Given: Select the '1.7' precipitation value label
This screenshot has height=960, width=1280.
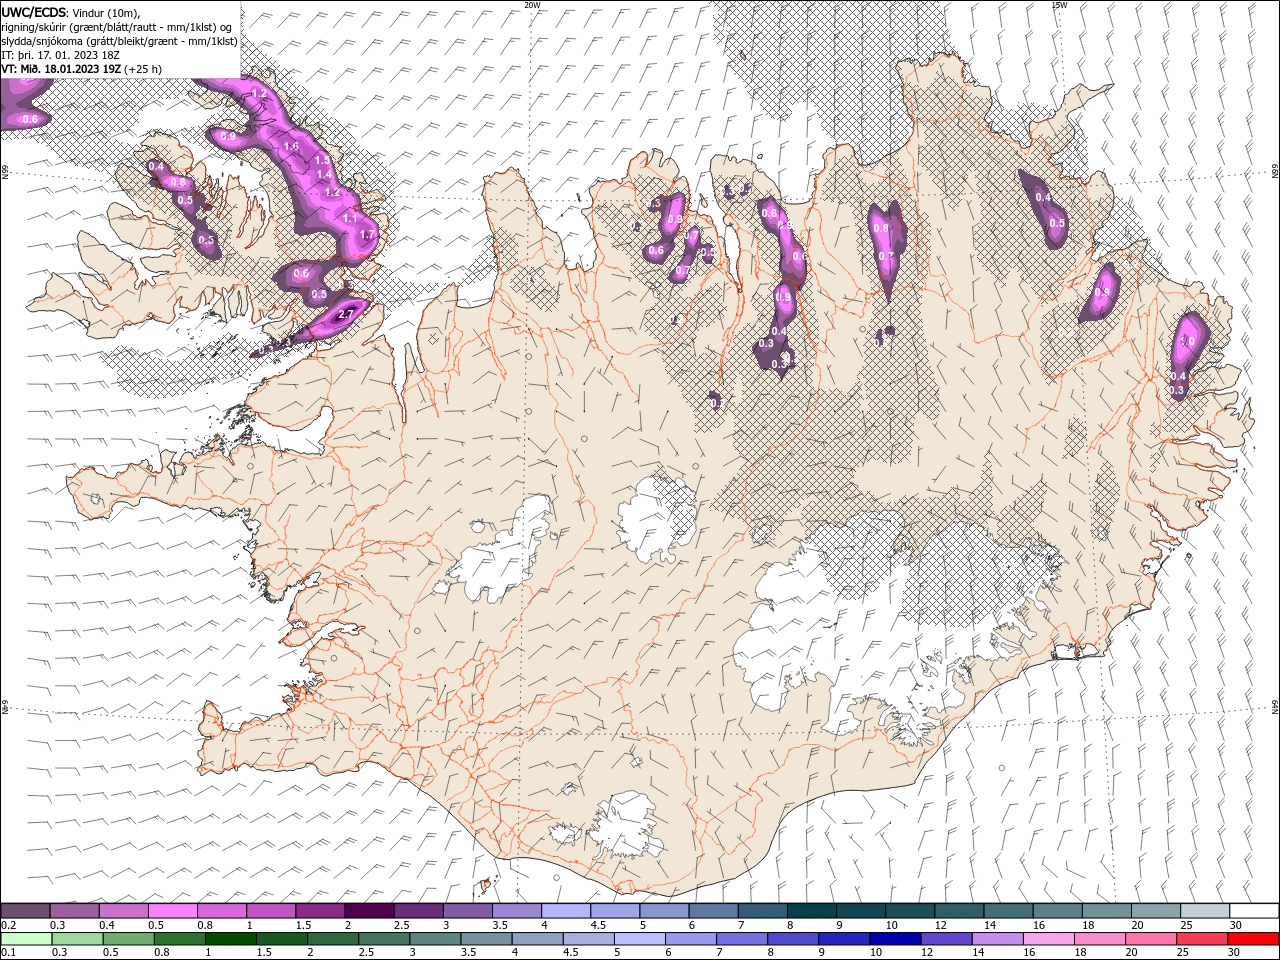Looking at the screenshot, I should pos(367,234).
